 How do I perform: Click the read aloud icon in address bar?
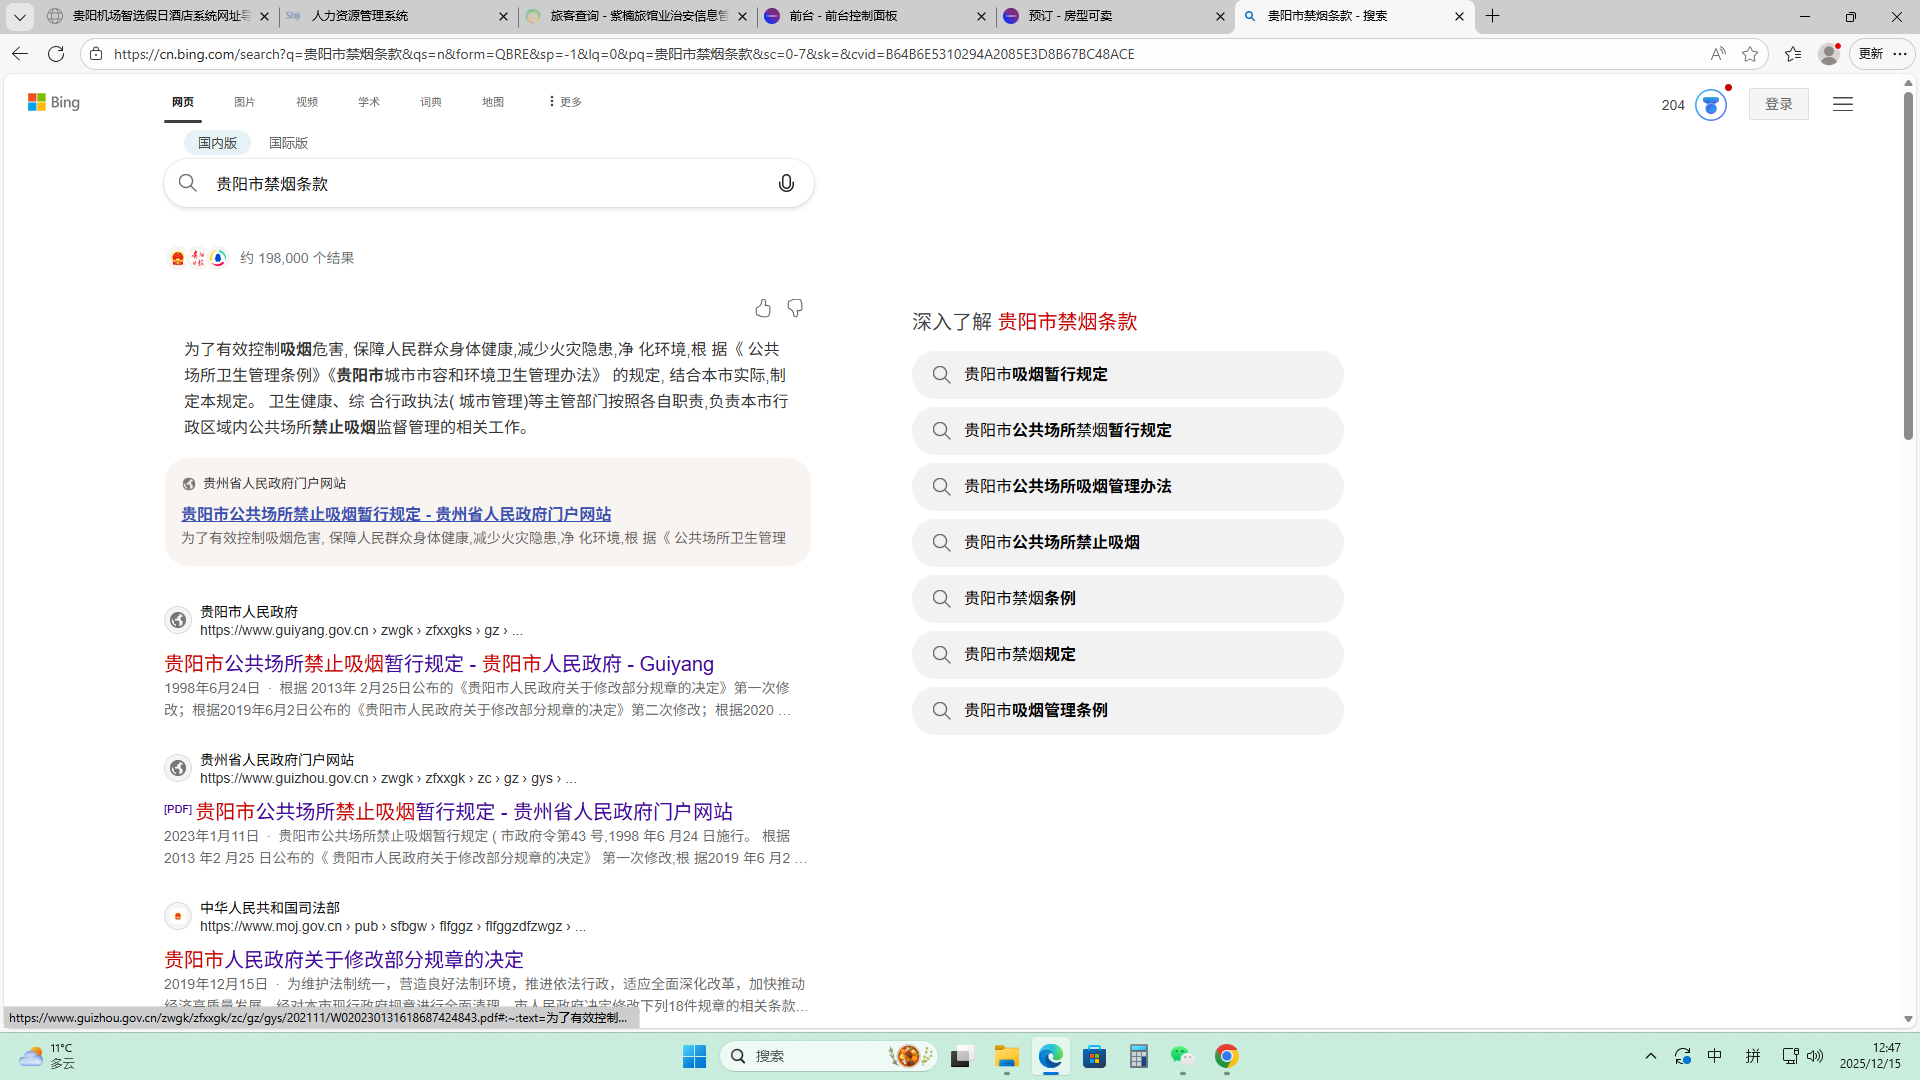1717,54
